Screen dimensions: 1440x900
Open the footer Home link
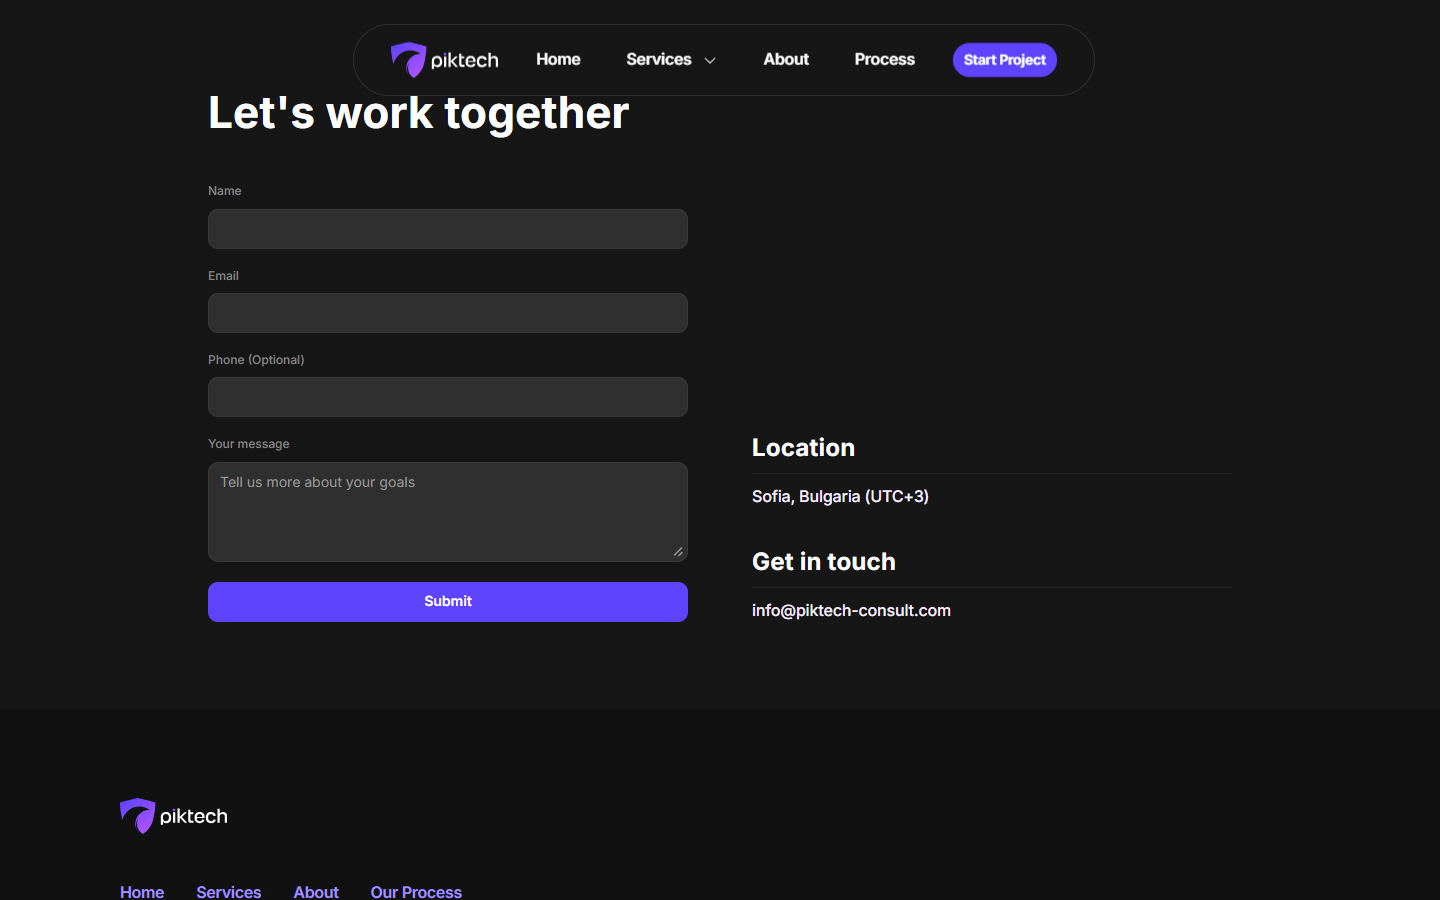tap(142, 892)
